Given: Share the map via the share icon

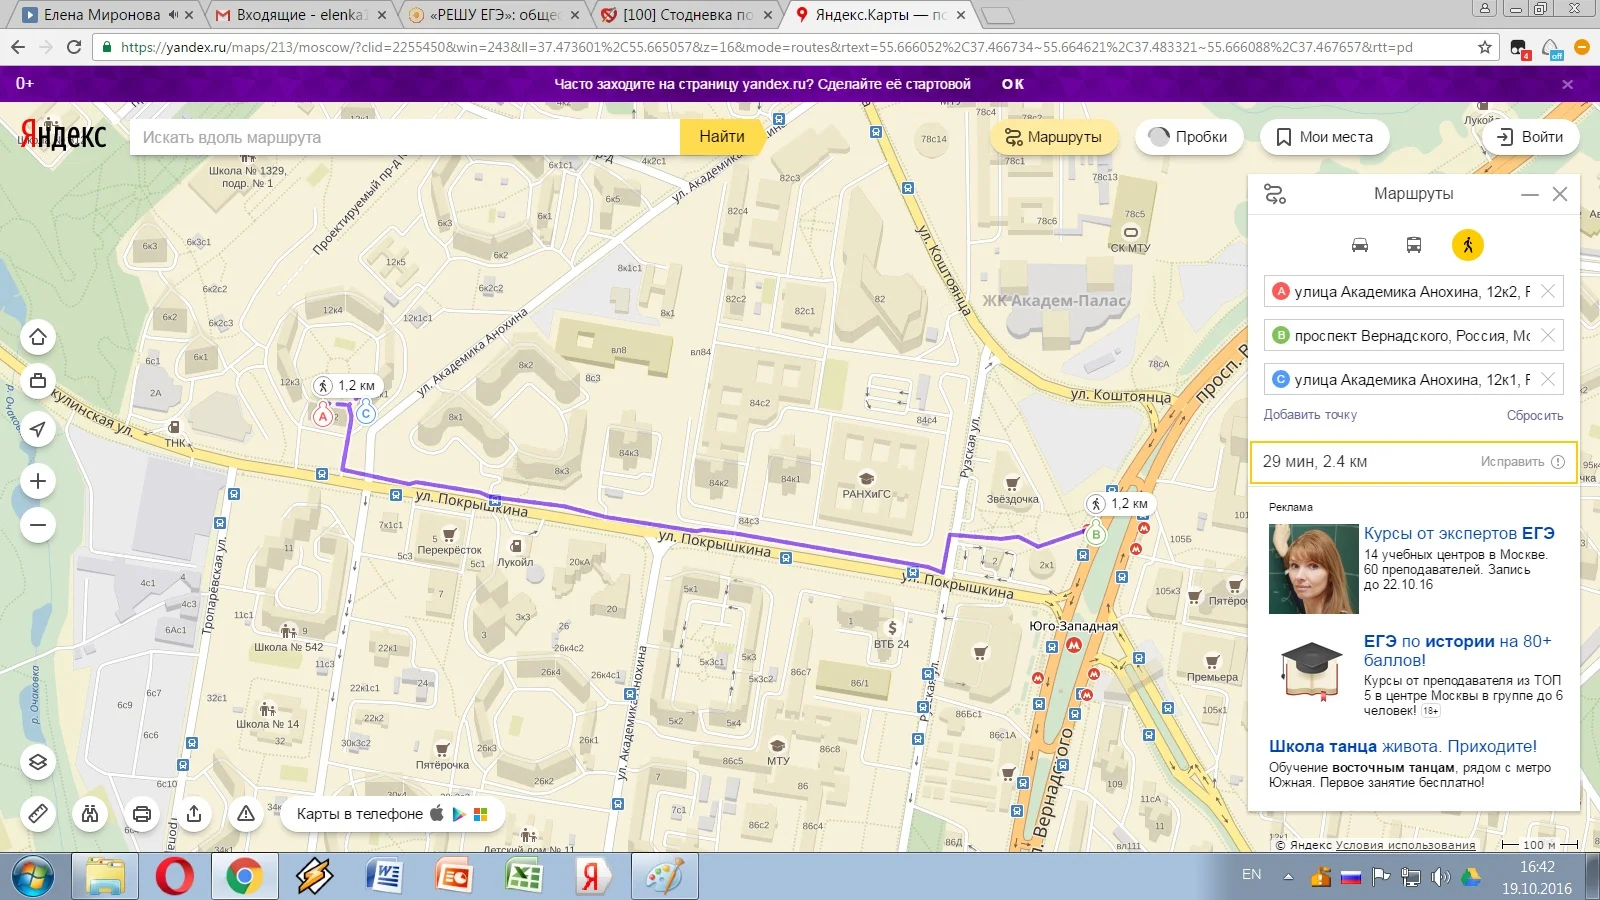Looking at the screenshot, I should tap(194, 814).
